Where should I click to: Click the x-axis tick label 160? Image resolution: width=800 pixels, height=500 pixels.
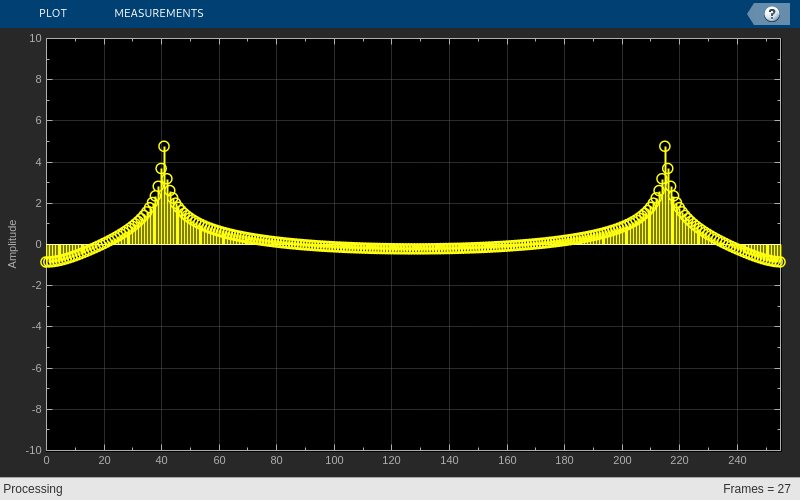[507, 460]
